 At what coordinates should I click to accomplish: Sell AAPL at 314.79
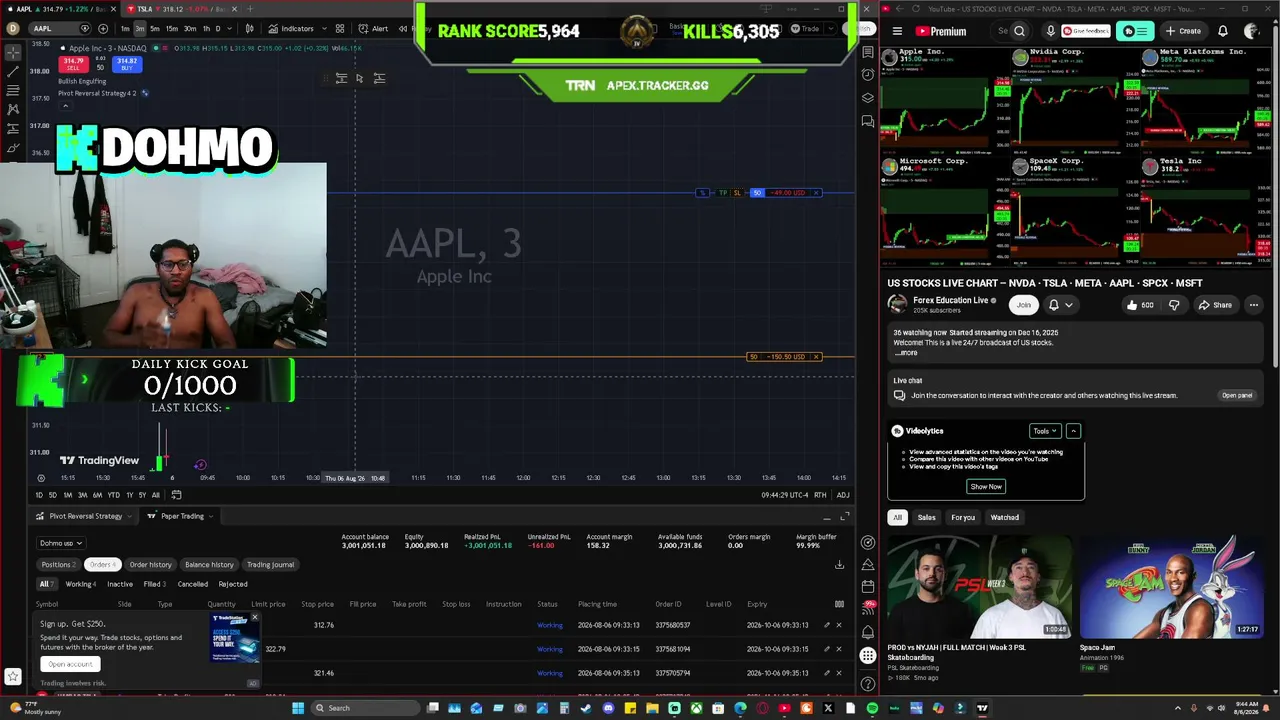[x=73, y=65]
